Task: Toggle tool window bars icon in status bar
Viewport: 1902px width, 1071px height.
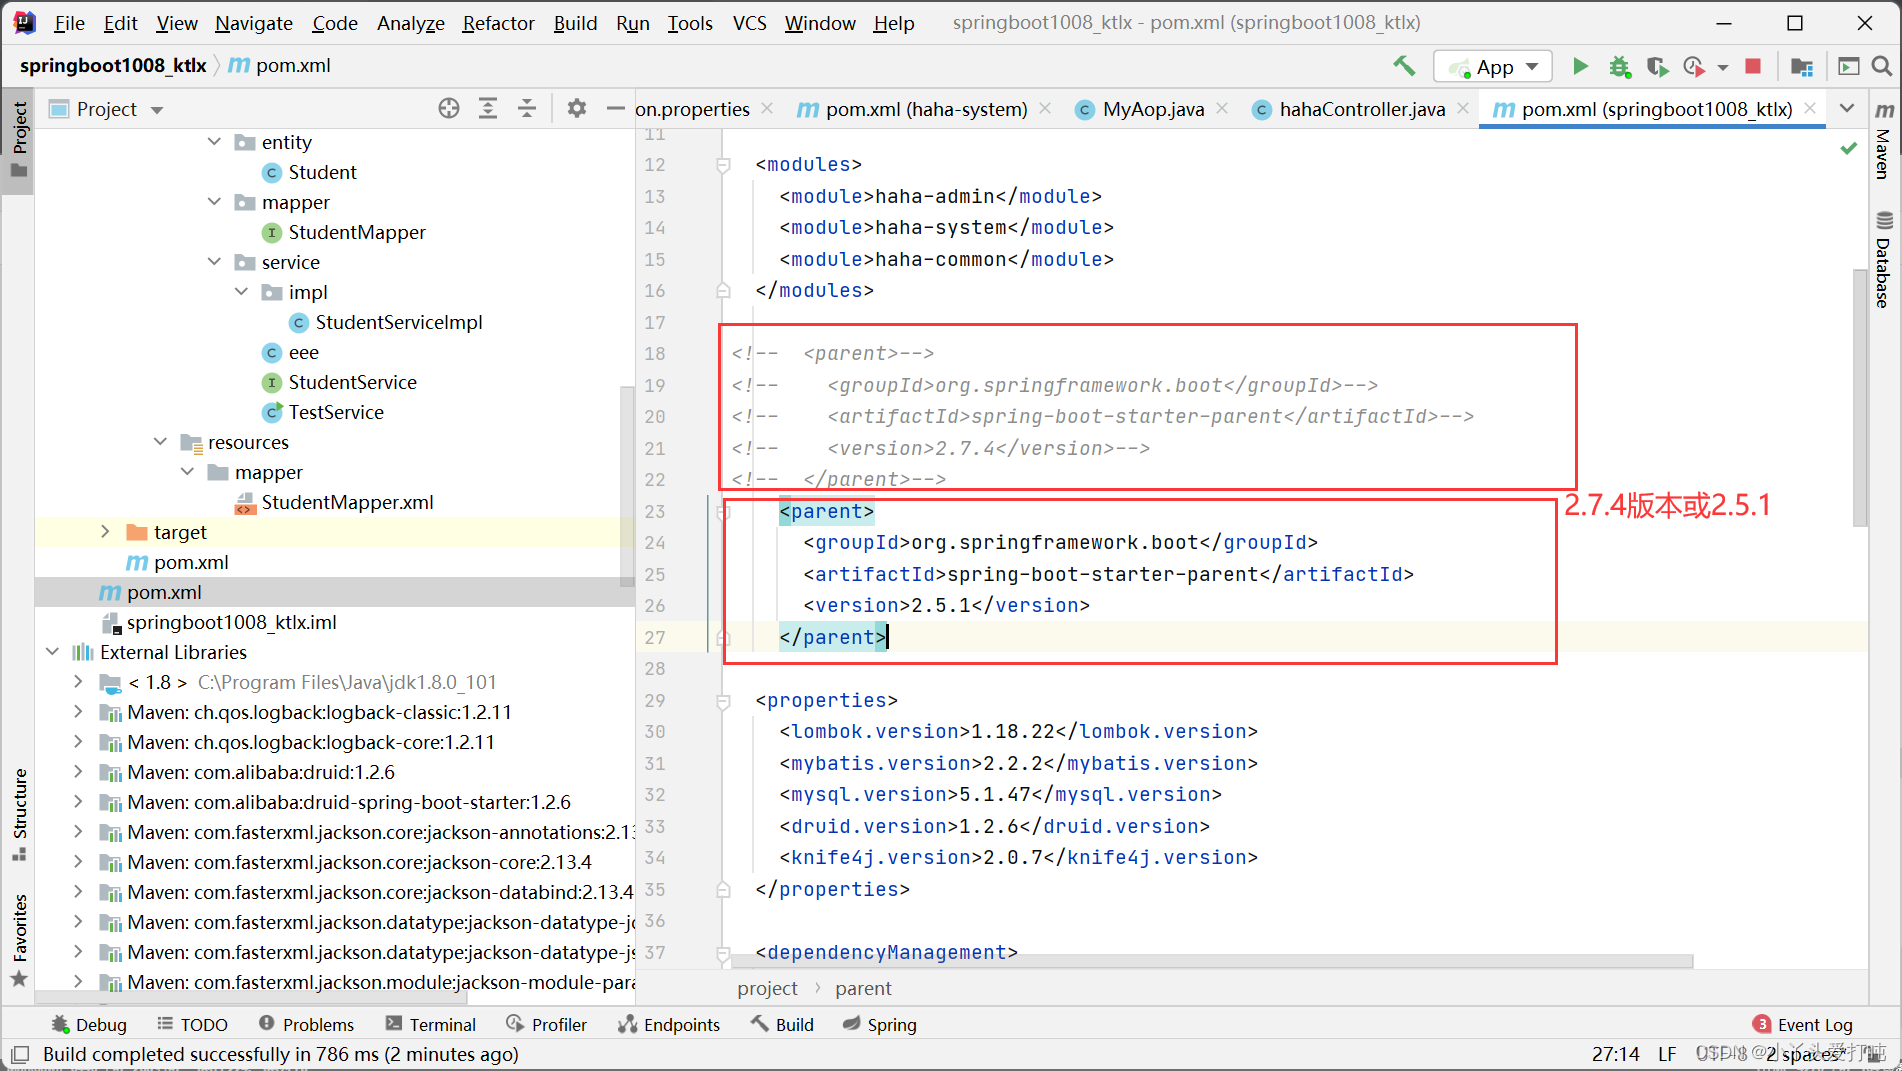Action: [19, 1054]
